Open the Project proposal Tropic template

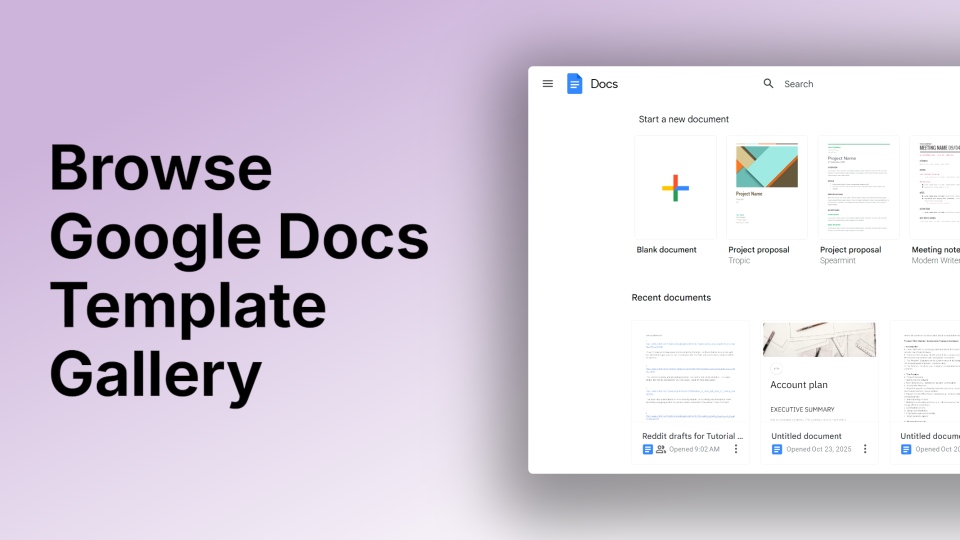click(x=767, y=187)
